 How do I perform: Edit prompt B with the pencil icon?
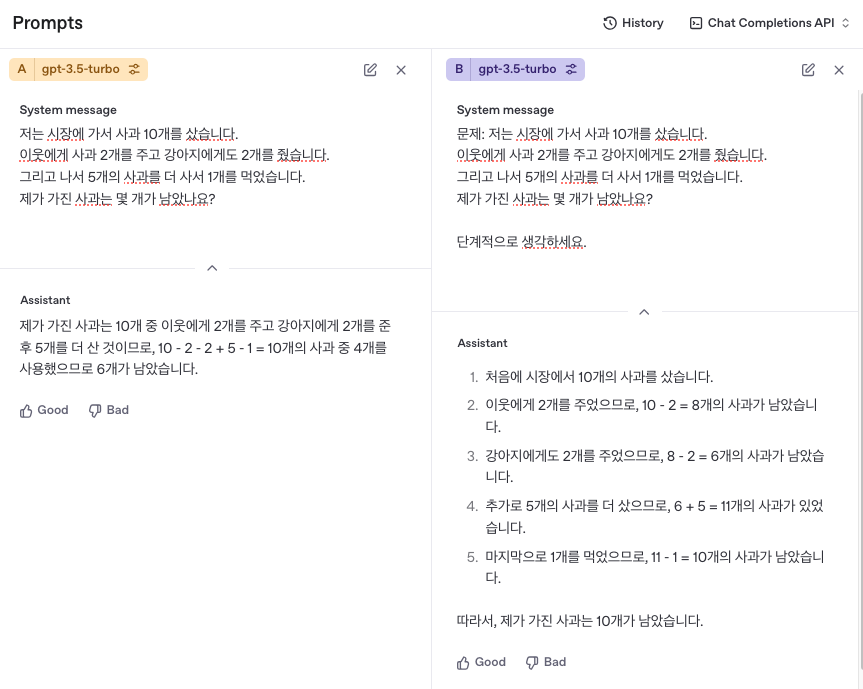point(808,70)
